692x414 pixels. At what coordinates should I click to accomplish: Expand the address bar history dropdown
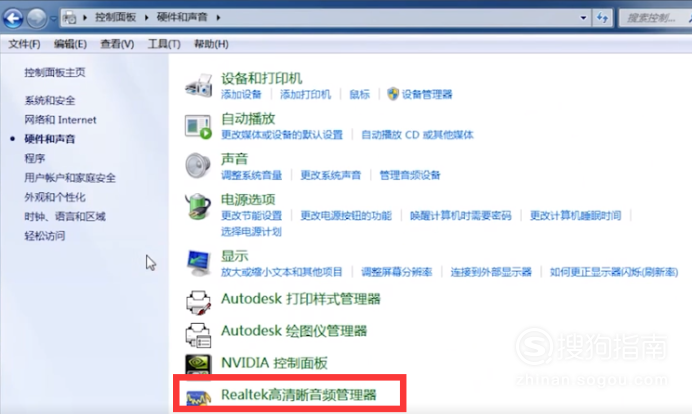[583, 18]
